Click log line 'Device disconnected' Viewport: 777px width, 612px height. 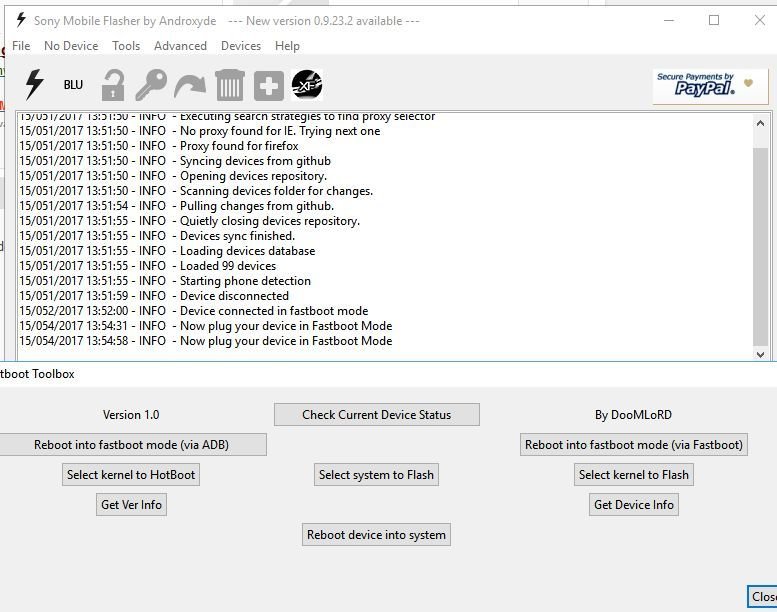coord(154,296)
